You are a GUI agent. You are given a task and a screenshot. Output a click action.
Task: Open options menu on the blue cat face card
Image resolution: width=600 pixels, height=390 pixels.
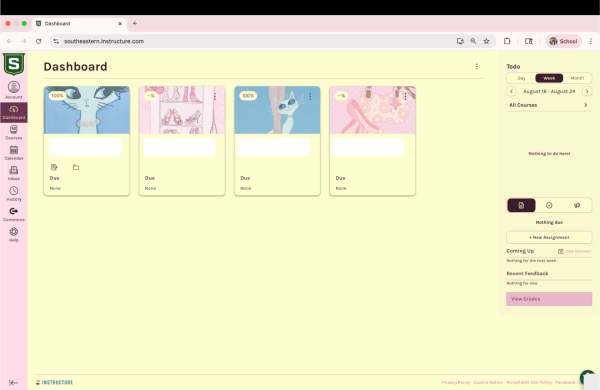click(x=119, y=96)
